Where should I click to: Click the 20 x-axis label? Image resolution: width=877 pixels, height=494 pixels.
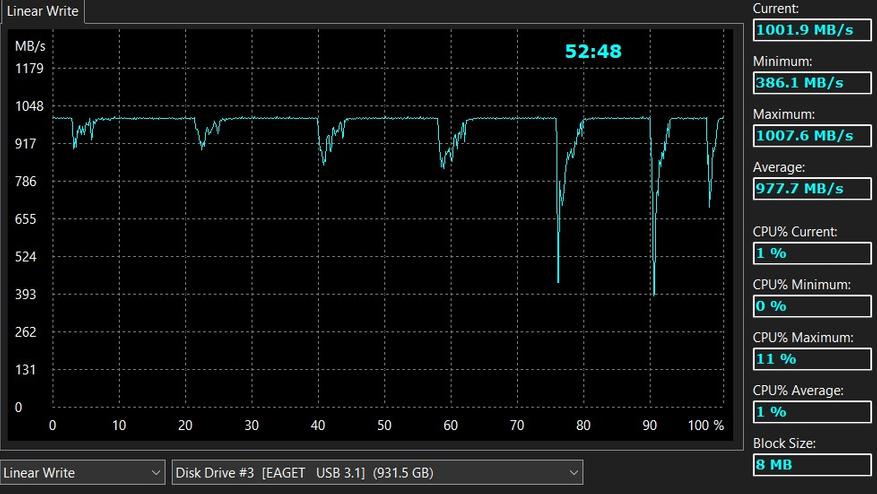(x=185, y=425)
